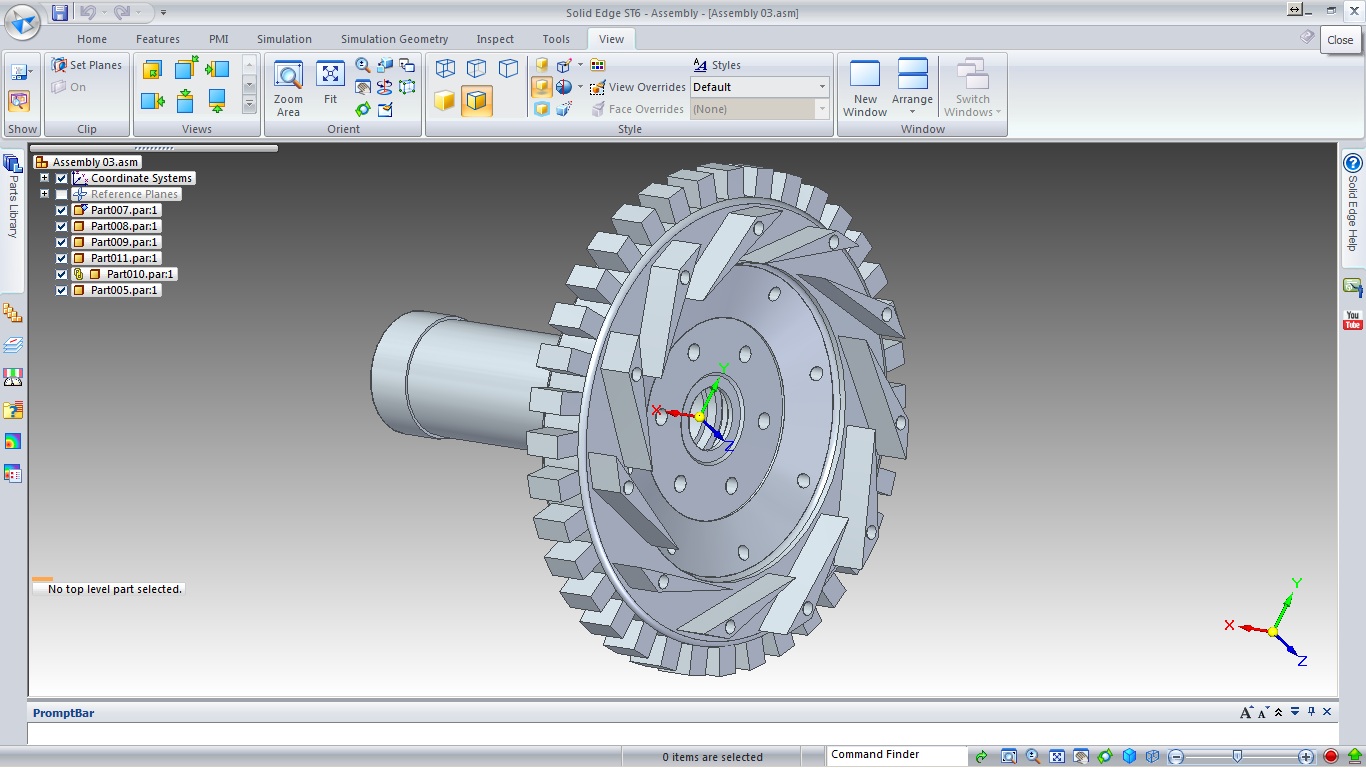Click the Set Planes button
The width and height of the screenshot is (1366, 768).
pyautogui.click(x=87, y=65)
